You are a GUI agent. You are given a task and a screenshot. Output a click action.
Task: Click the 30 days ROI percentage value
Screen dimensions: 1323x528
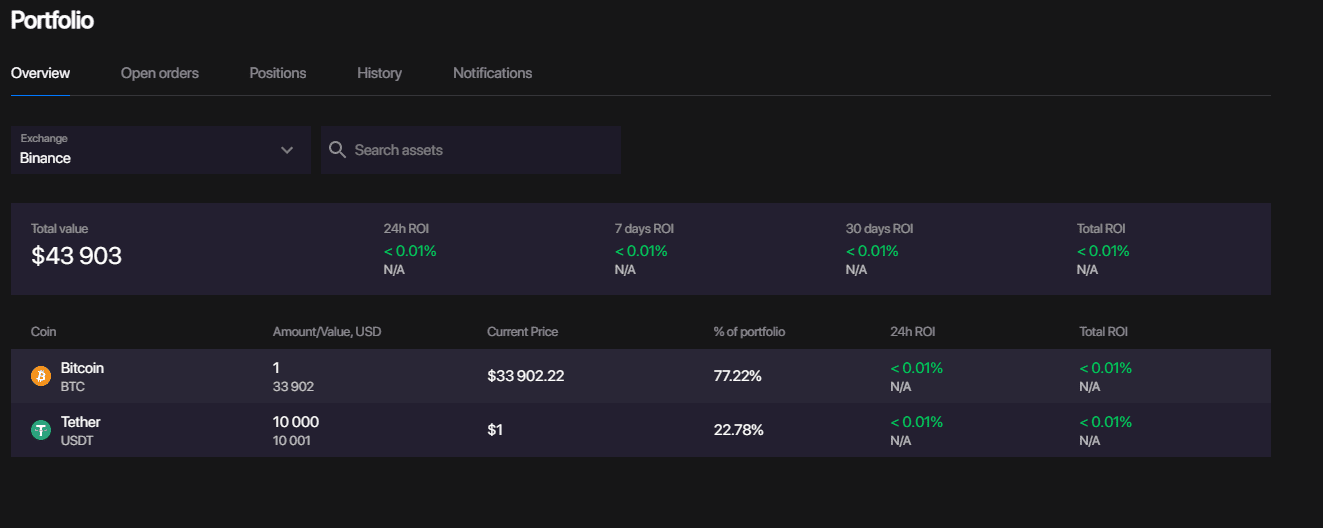coord(872,251)
